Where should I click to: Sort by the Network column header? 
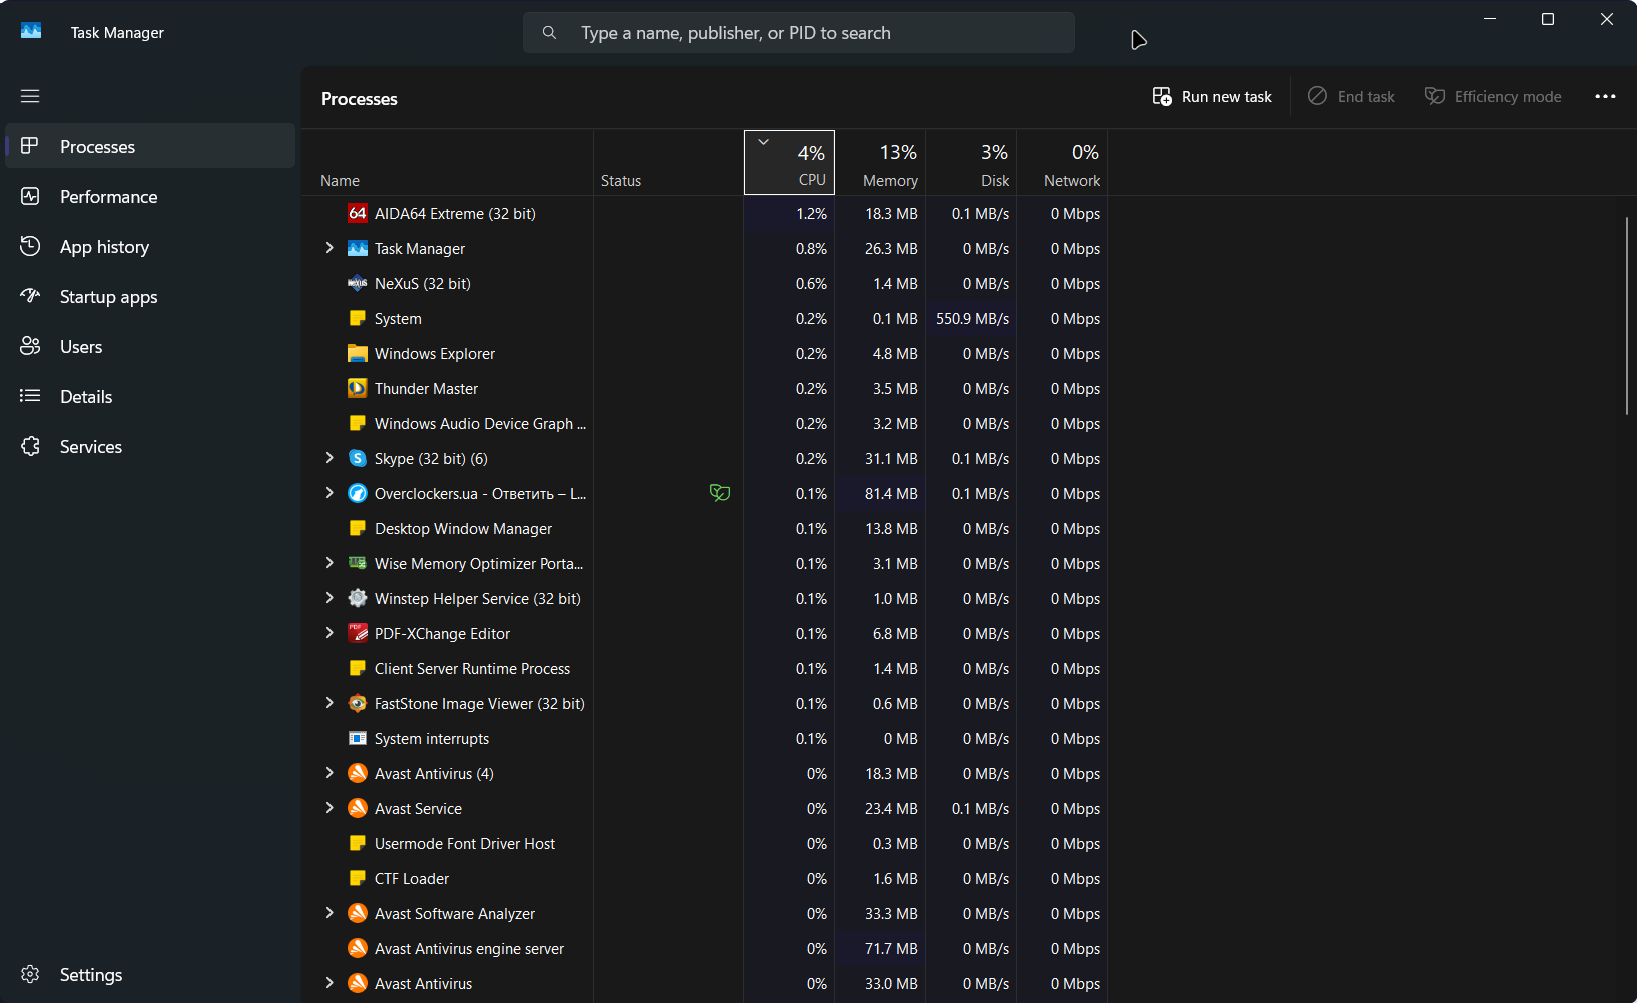point(1062,162)
